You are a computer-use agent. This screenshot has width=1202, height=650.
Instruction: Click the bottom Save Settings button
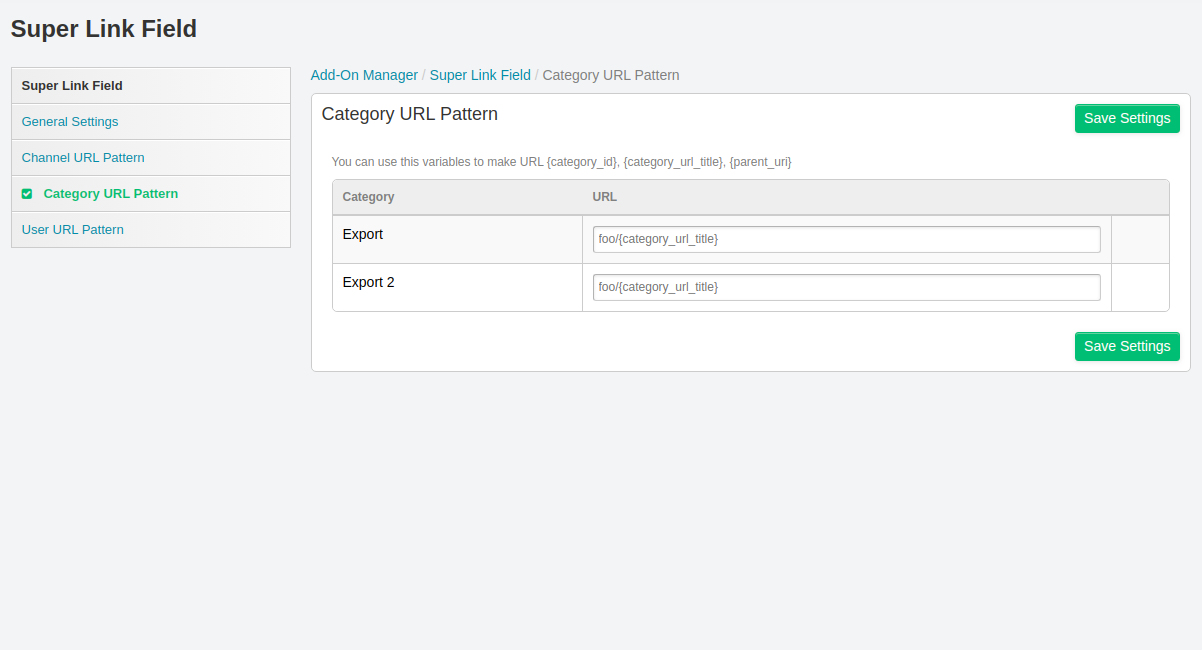tap(1127, 346)
